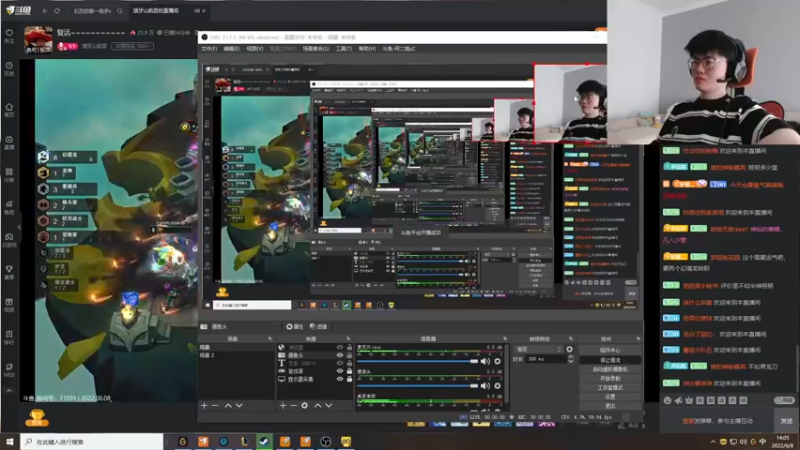Open OBS Studio from Windows taskbar
The height and width of the screenshot is (450, 800).
(326, 441)
